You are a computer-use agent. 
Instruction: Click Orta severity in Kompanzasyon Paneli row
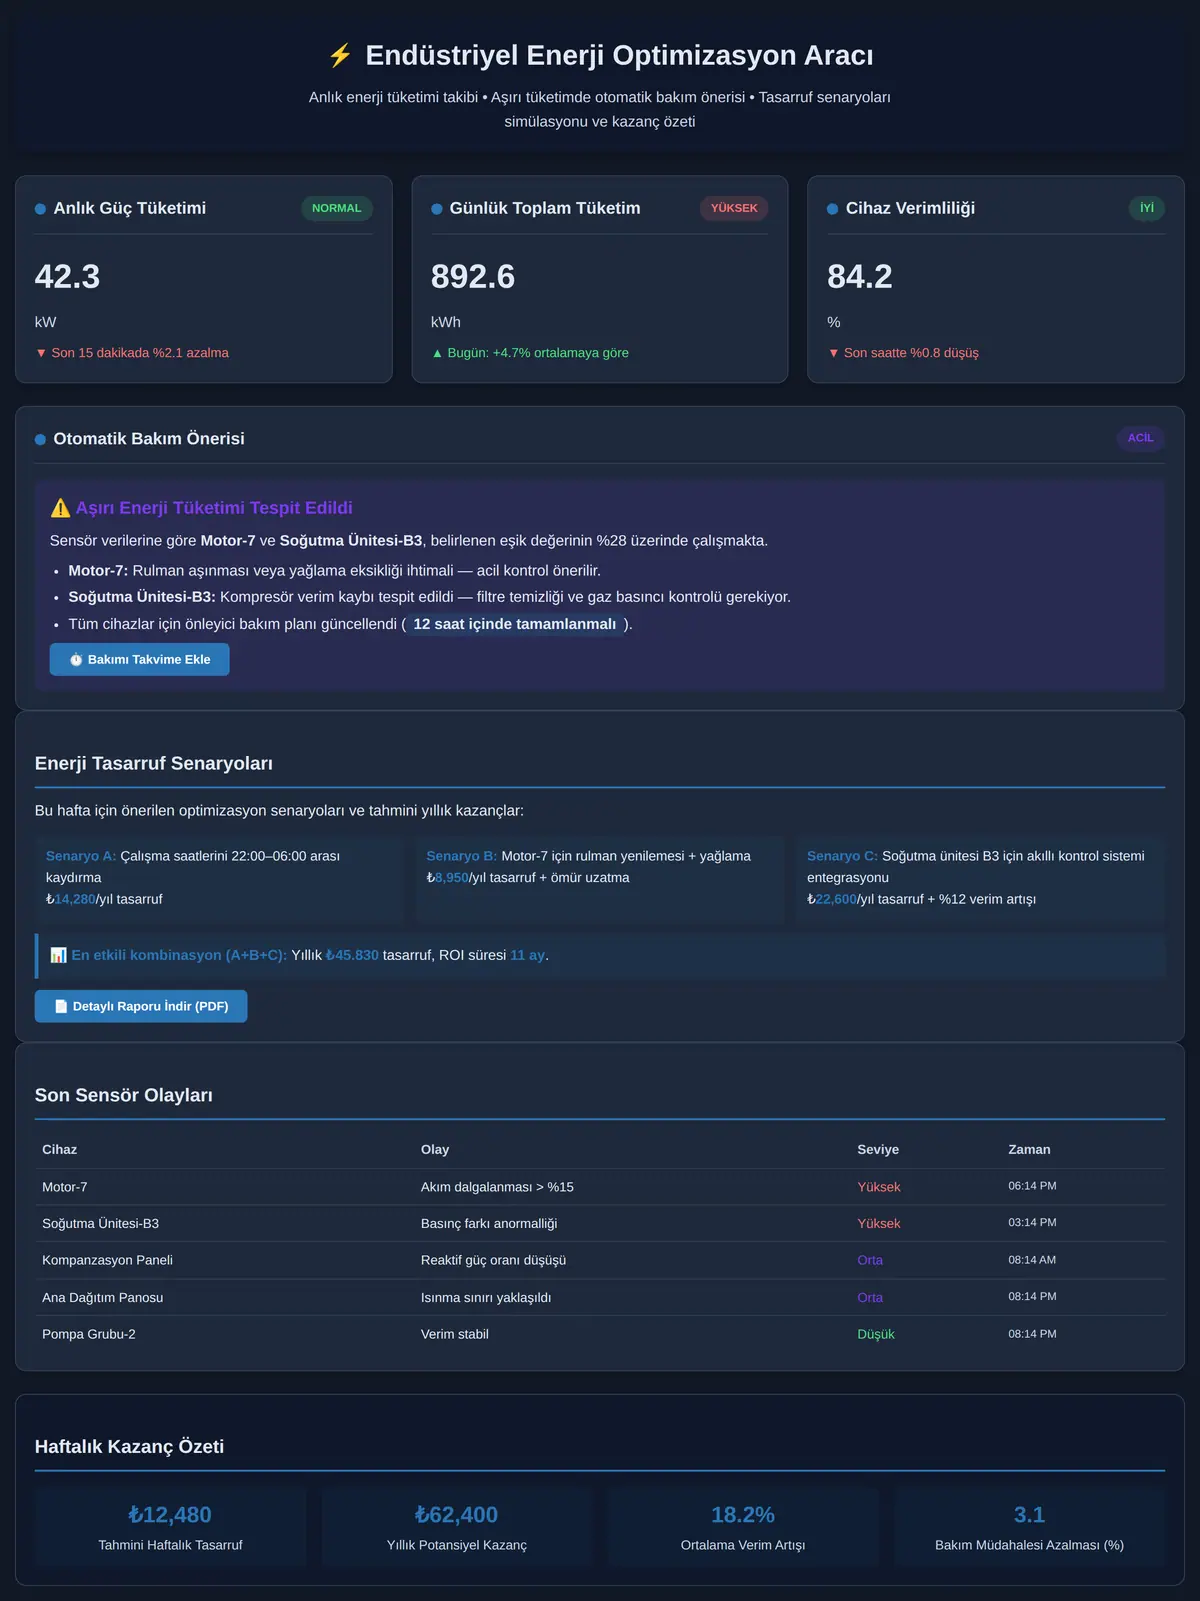(870, 1260)
